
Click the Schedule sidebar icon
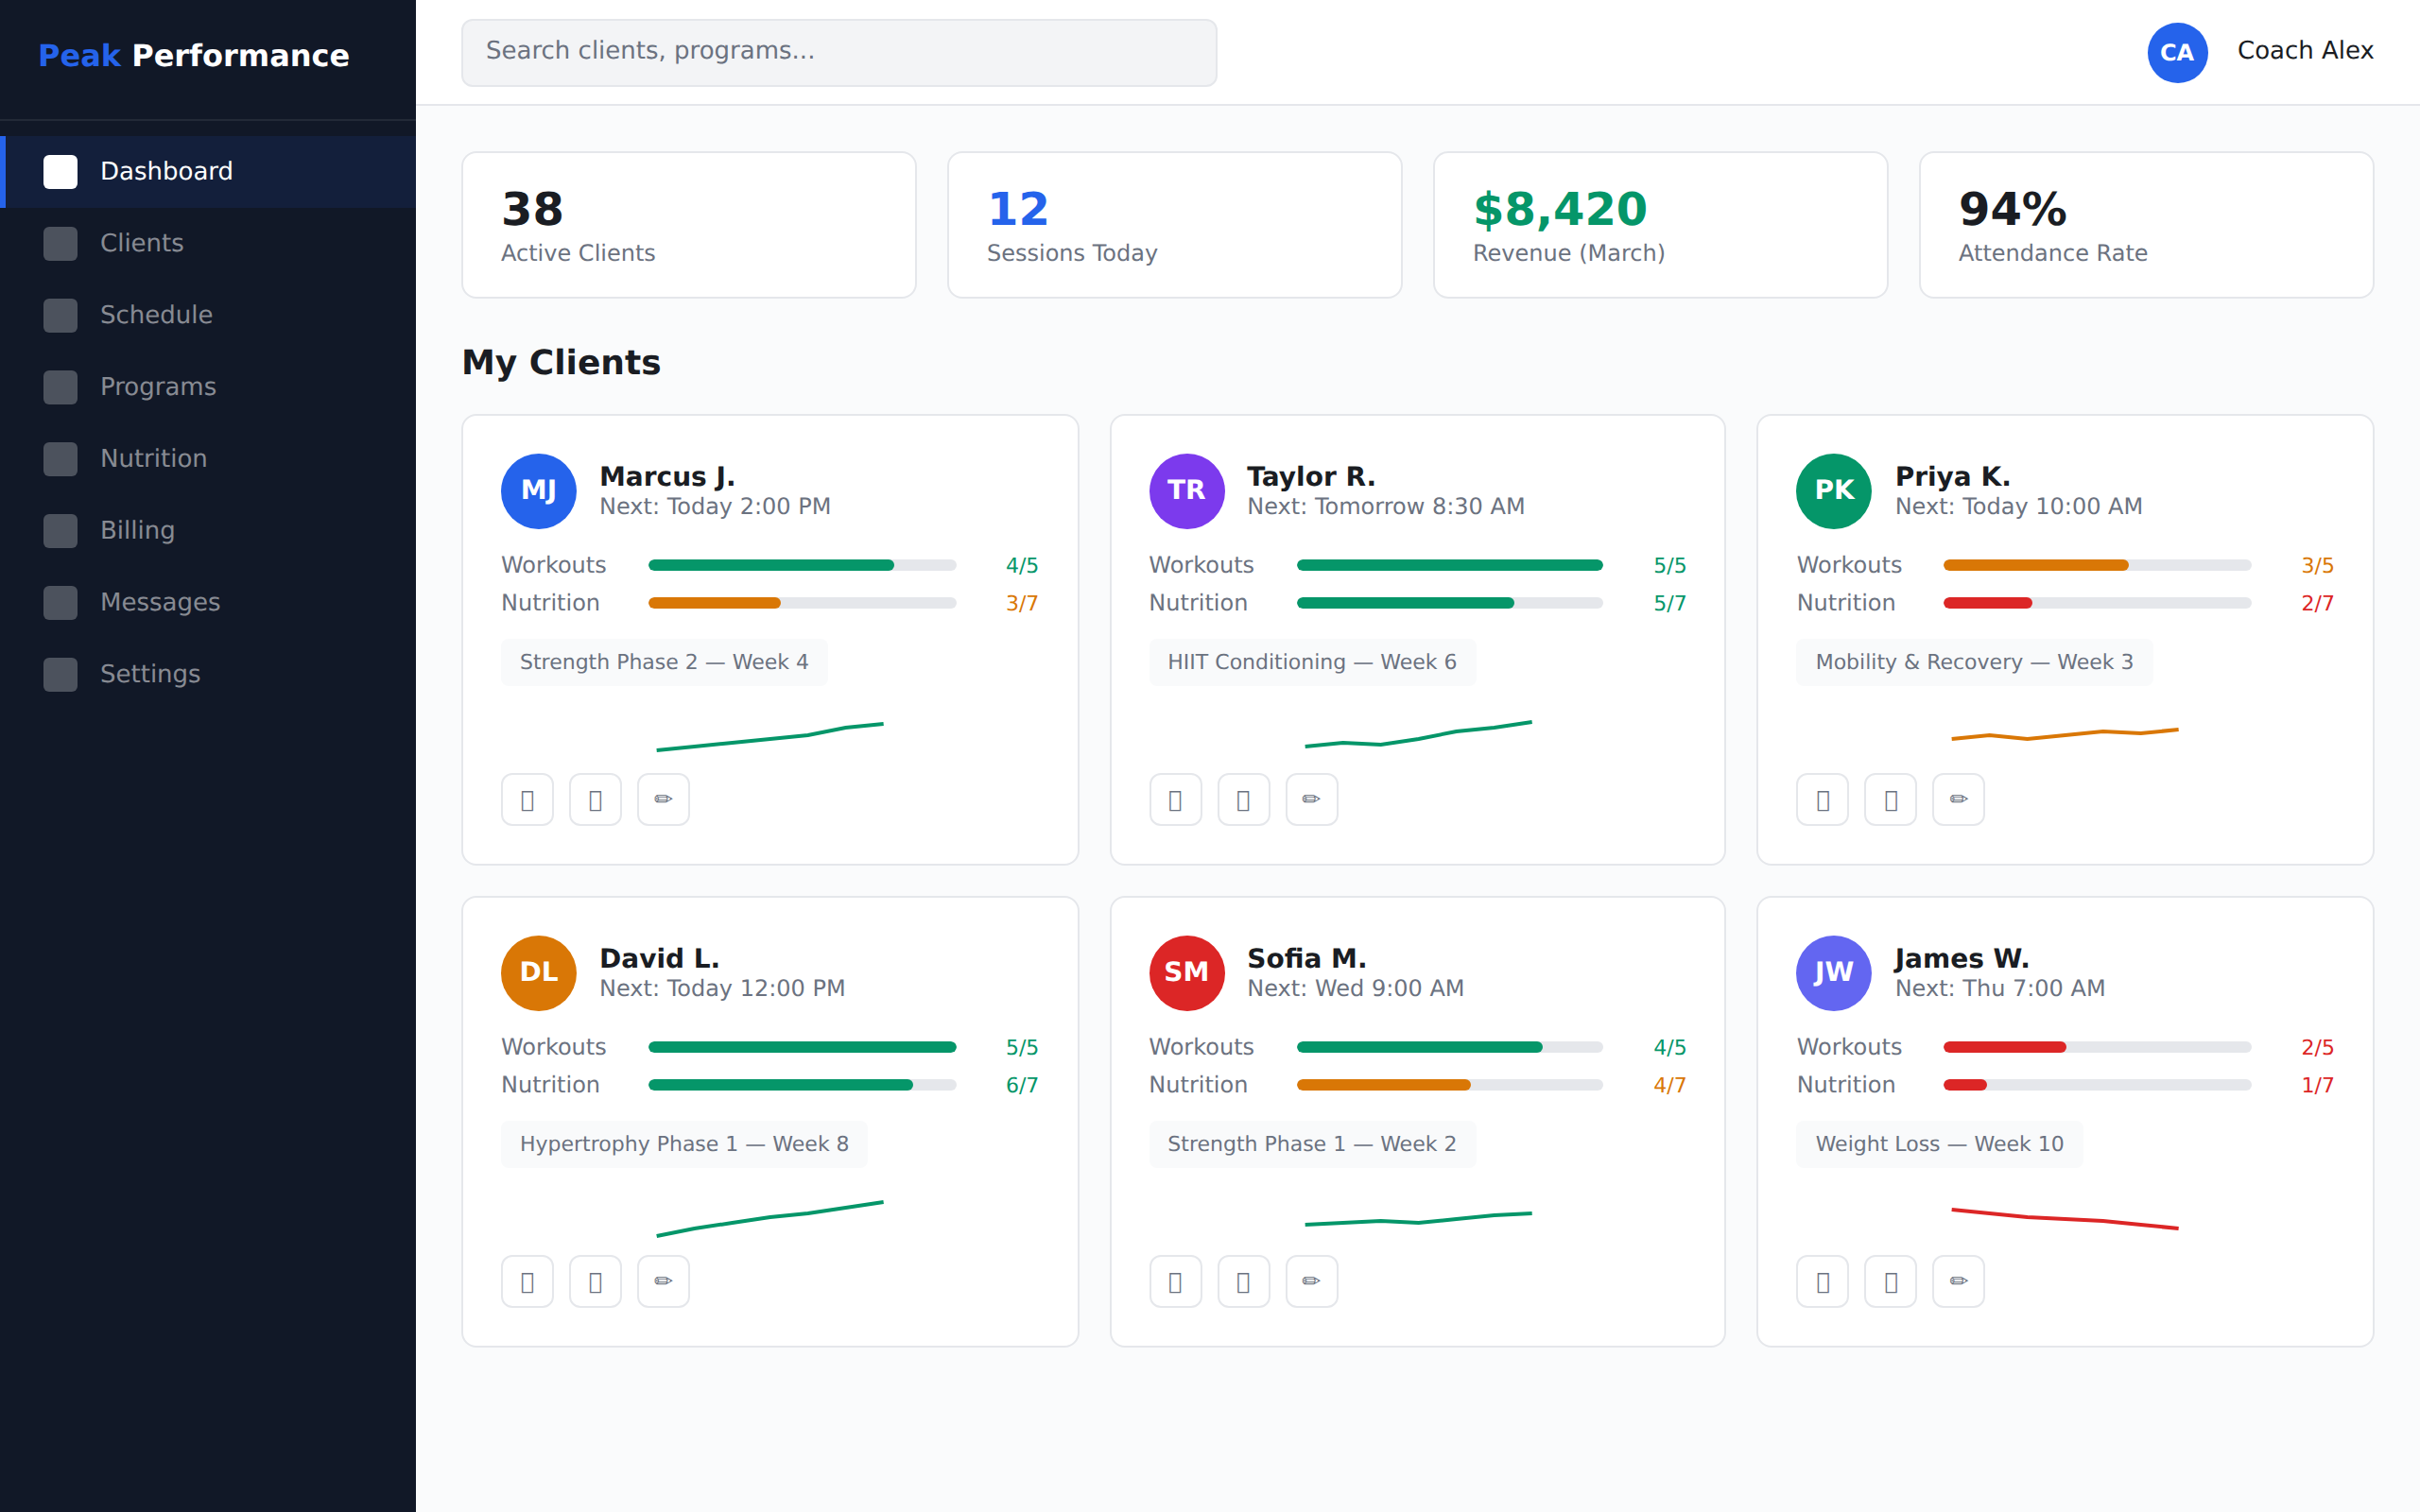tap(60, 315)
